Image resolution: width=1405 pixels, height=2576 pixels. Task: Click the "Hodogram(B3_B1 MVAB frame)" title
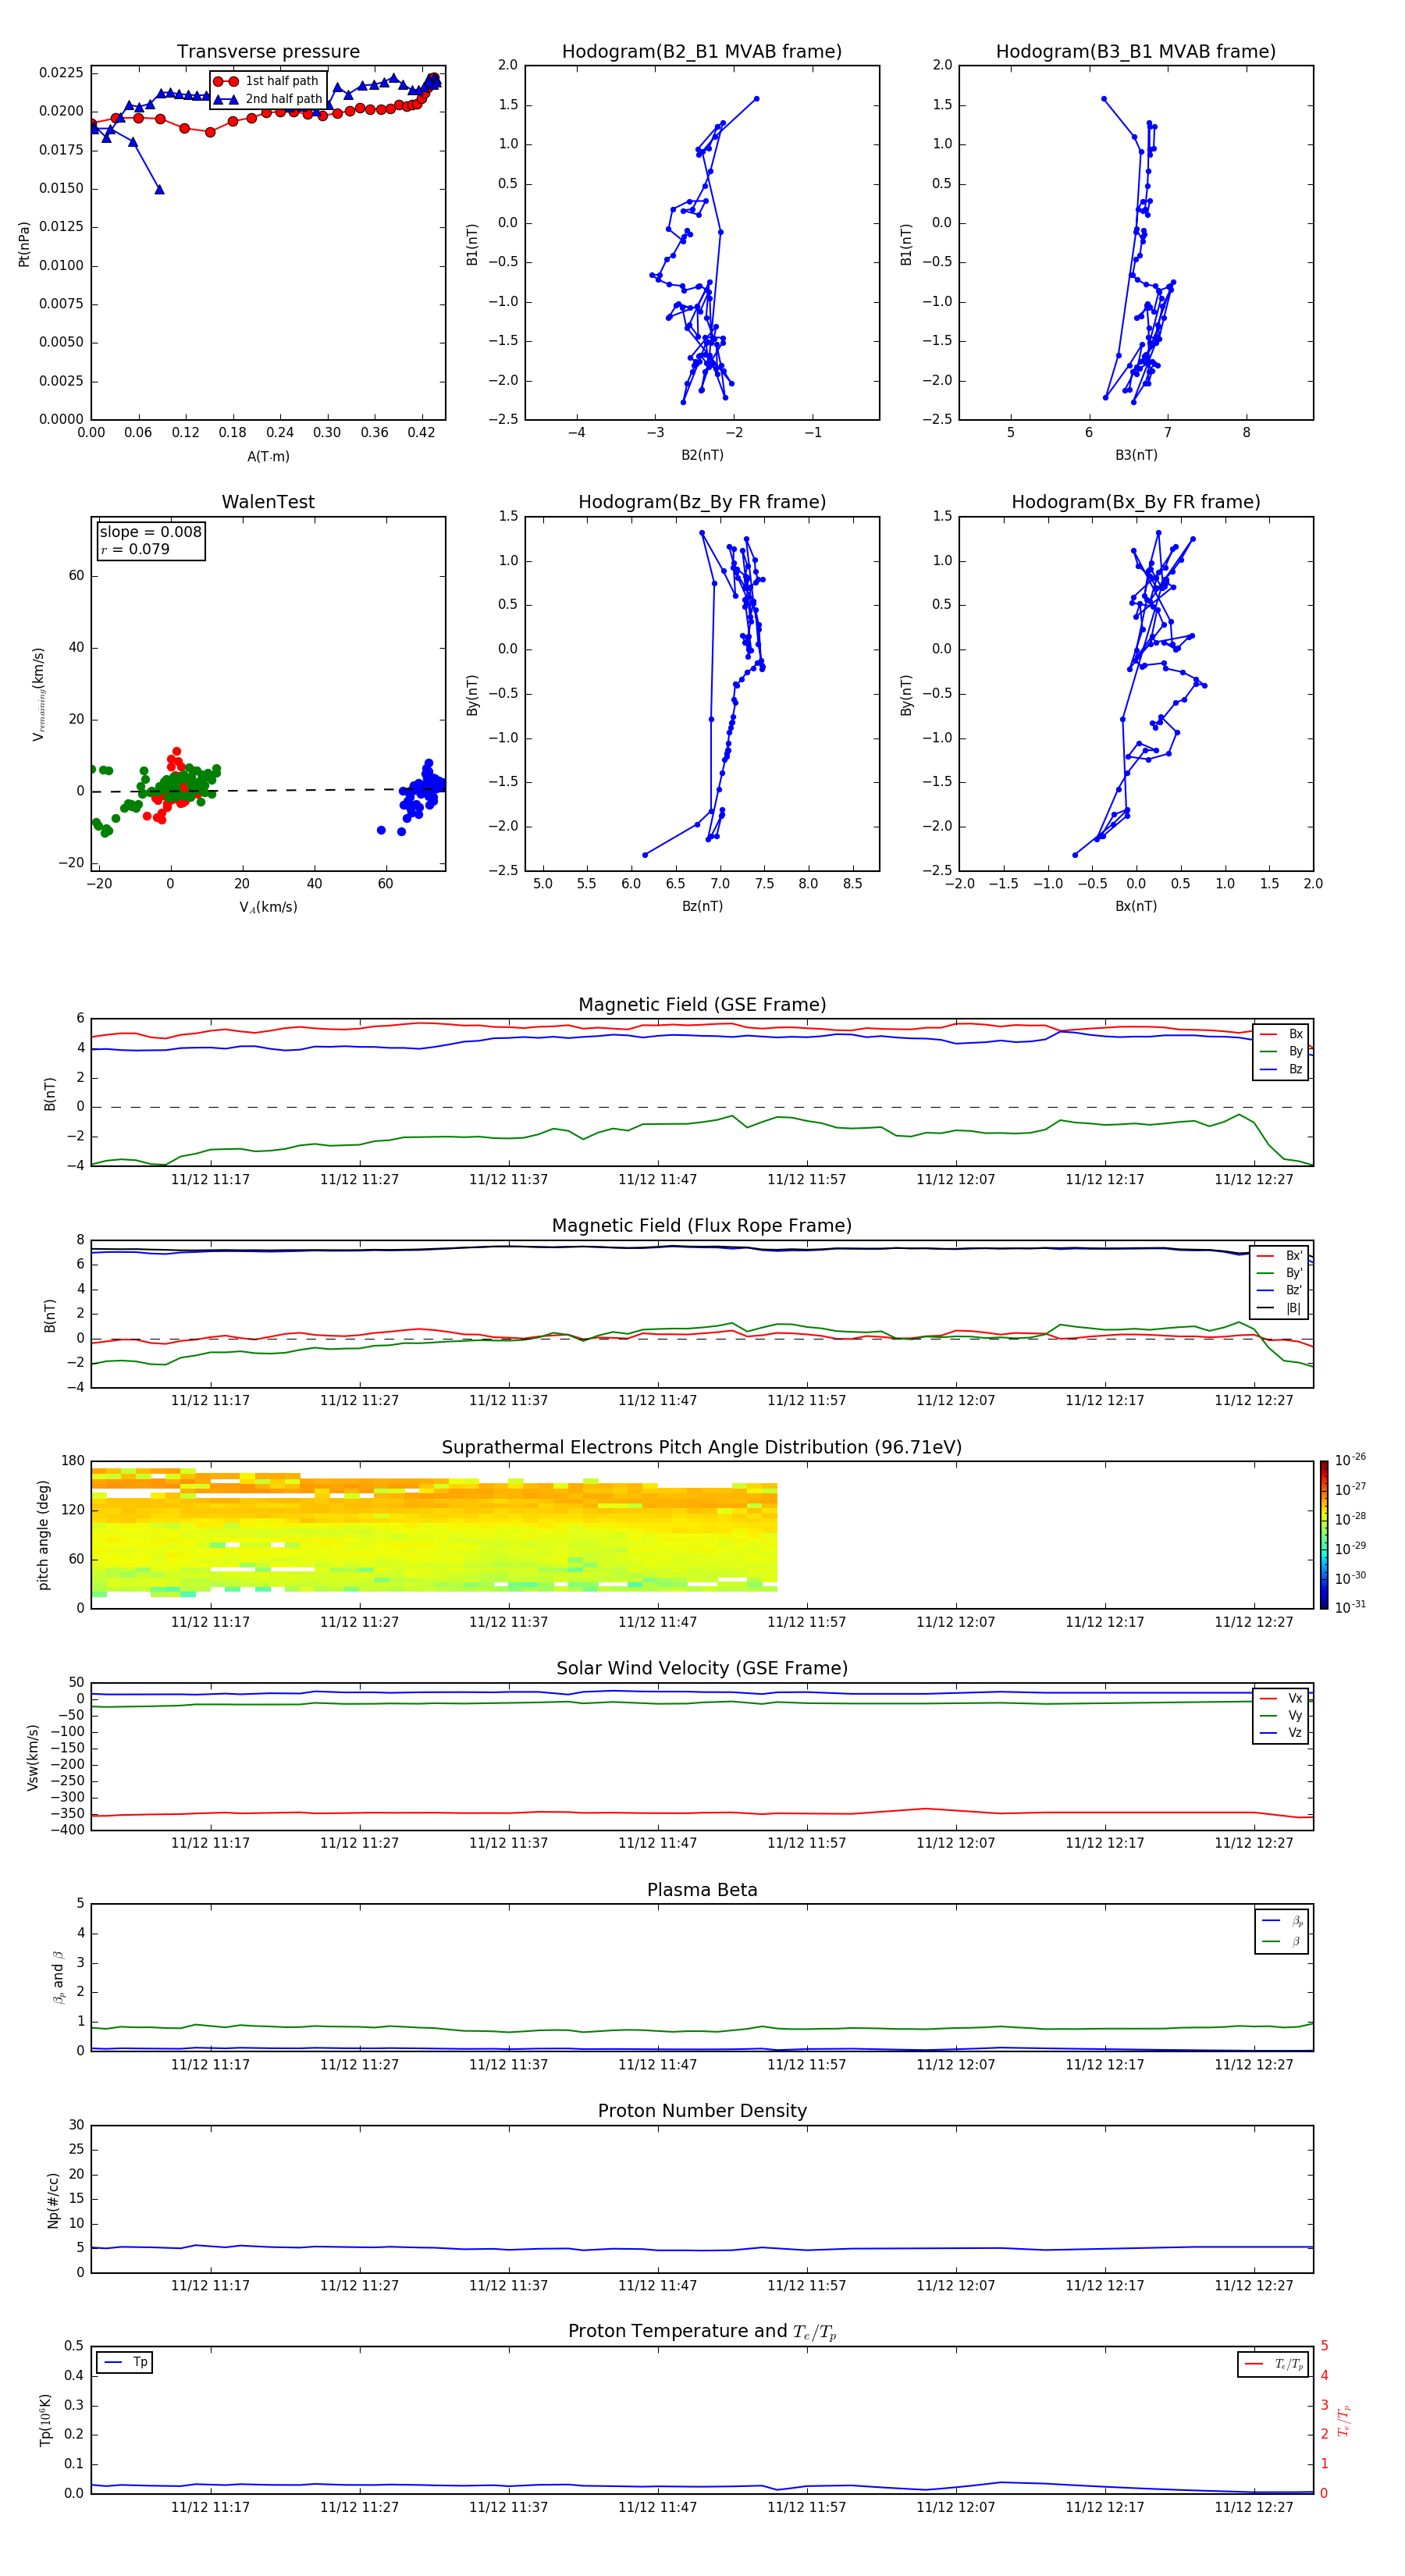point(1135,51)
